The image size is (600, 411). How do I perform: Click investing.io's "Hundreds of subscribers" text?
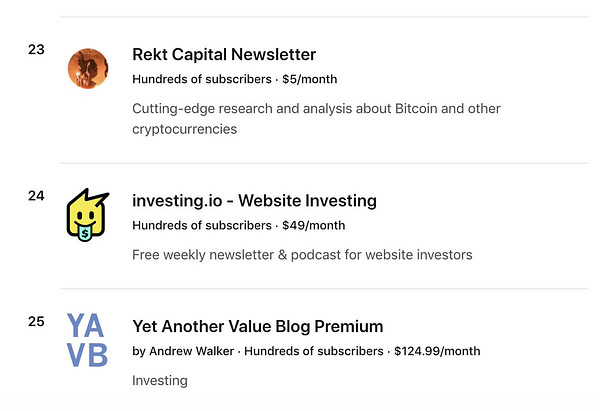click(202, 225)
